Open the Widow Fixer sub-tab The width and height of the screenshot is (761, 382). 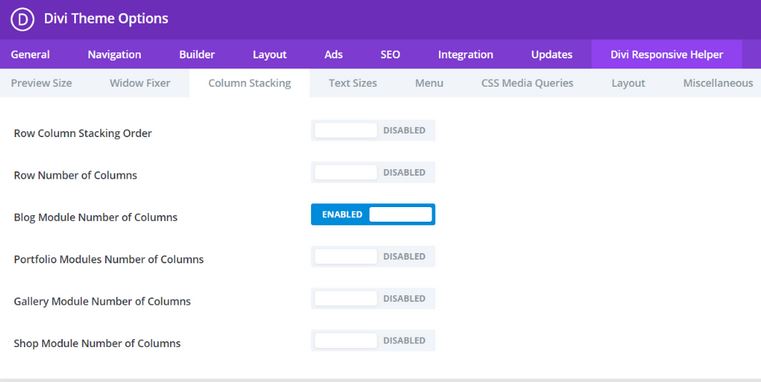(x=140, y=83)
